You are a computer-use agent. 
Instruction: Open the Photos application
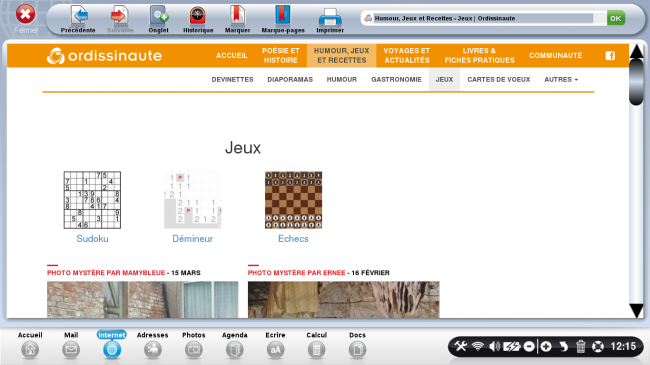point(194,345)
